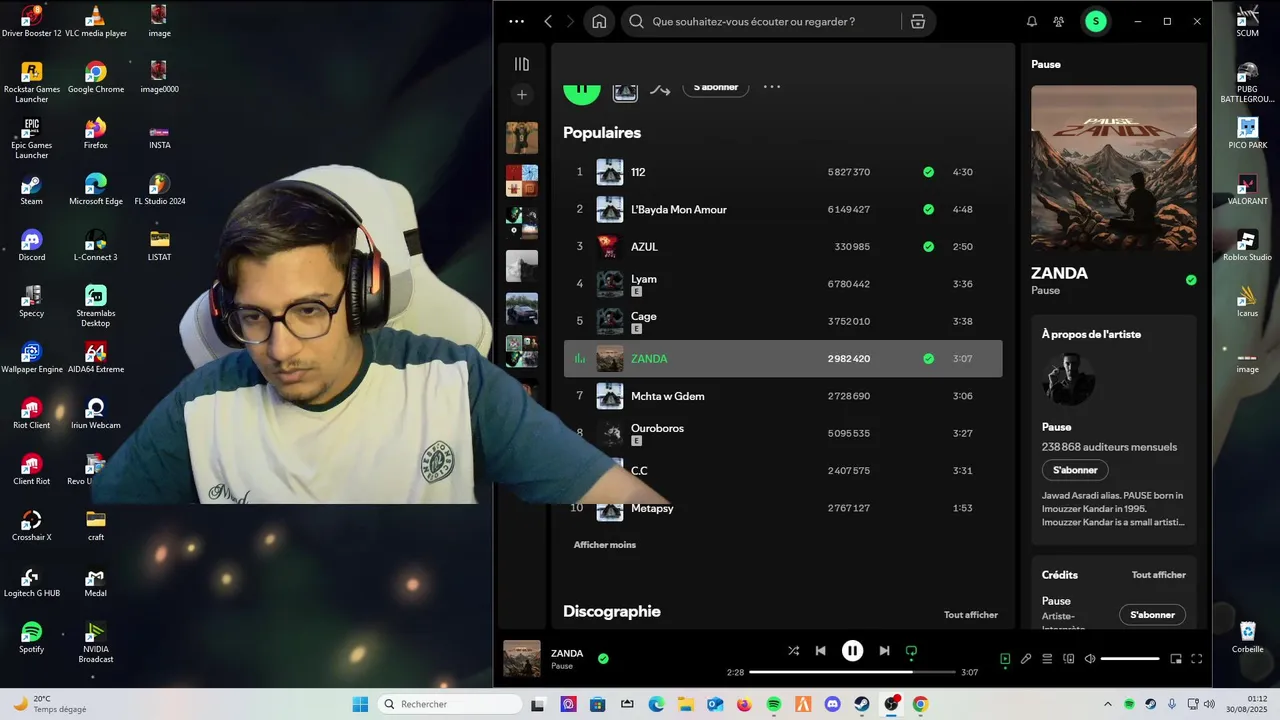
Task: Subscribe in À propos de l'artiste card
Action: (1075, 470)
